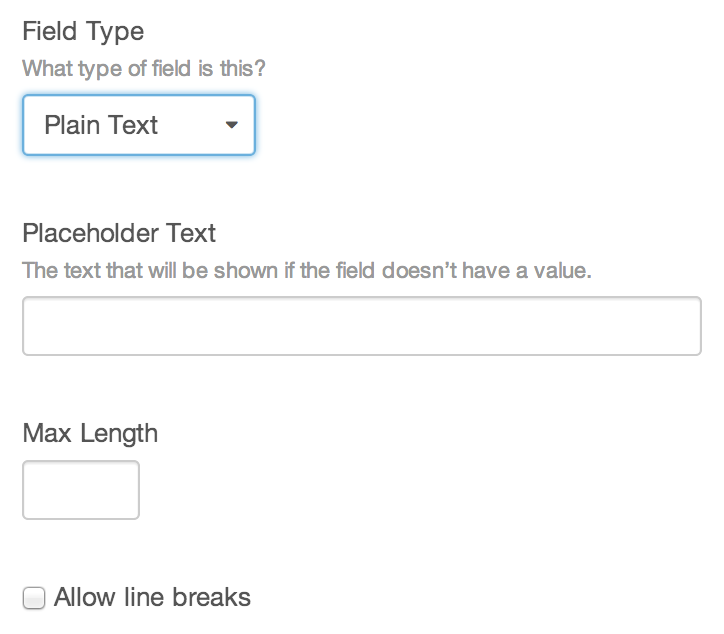Click the Field Type dropdown arrow
The width and height of the screenshot is (724, 634).
(232, 126)
